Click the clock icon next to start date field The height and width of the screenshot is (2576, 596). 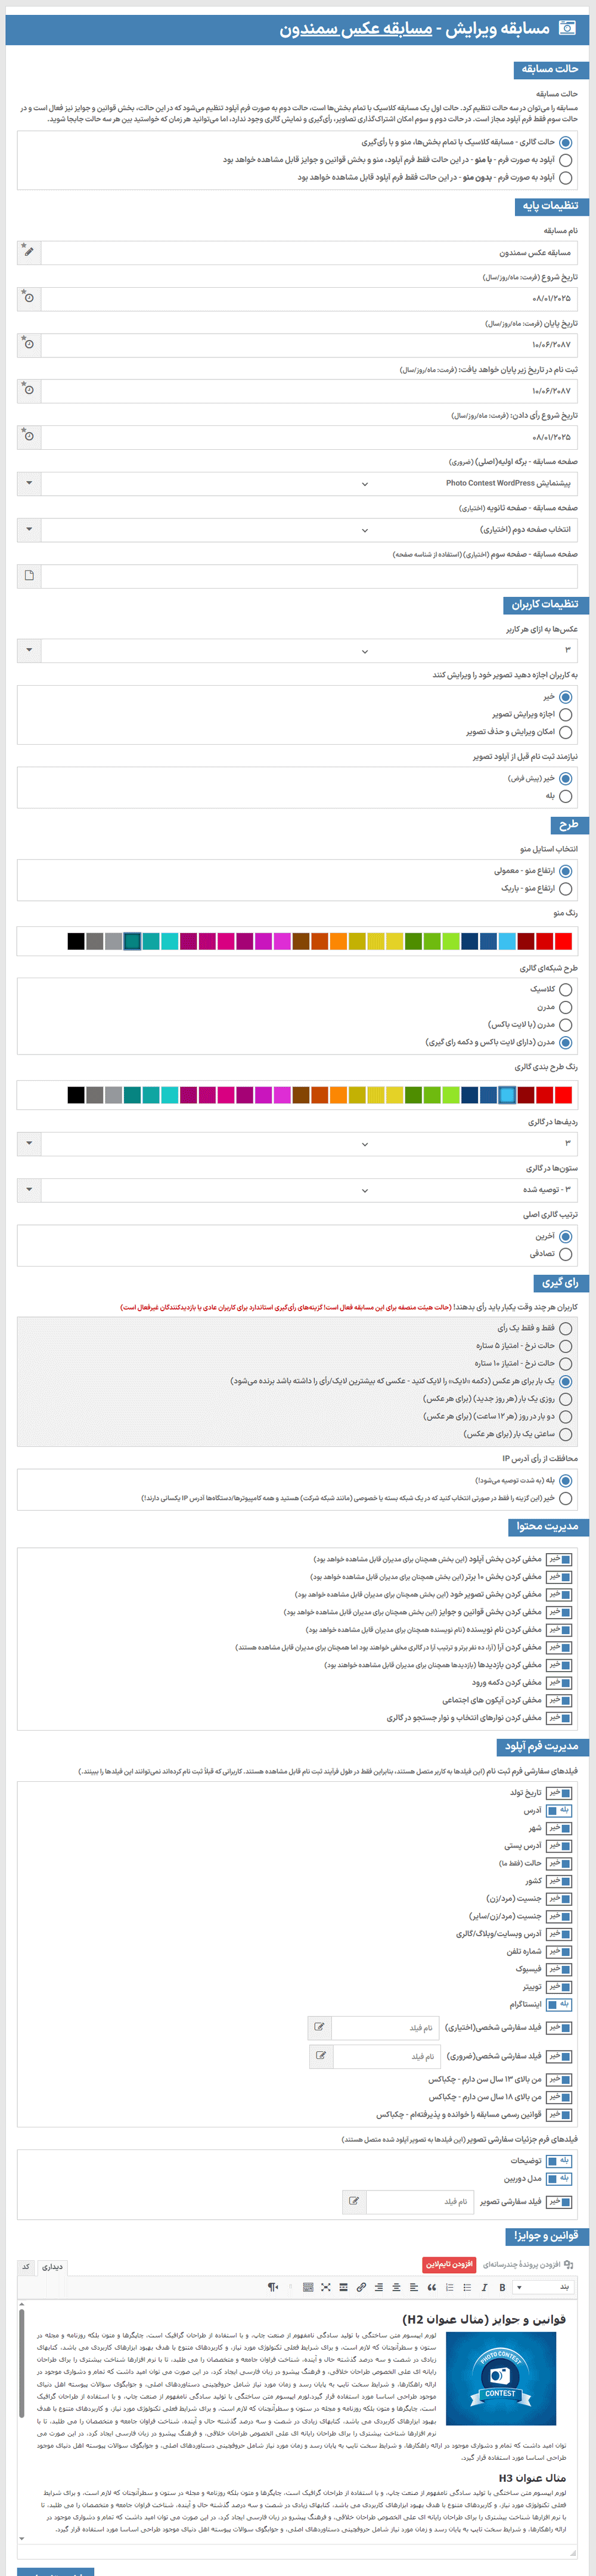tap(29, 298)
